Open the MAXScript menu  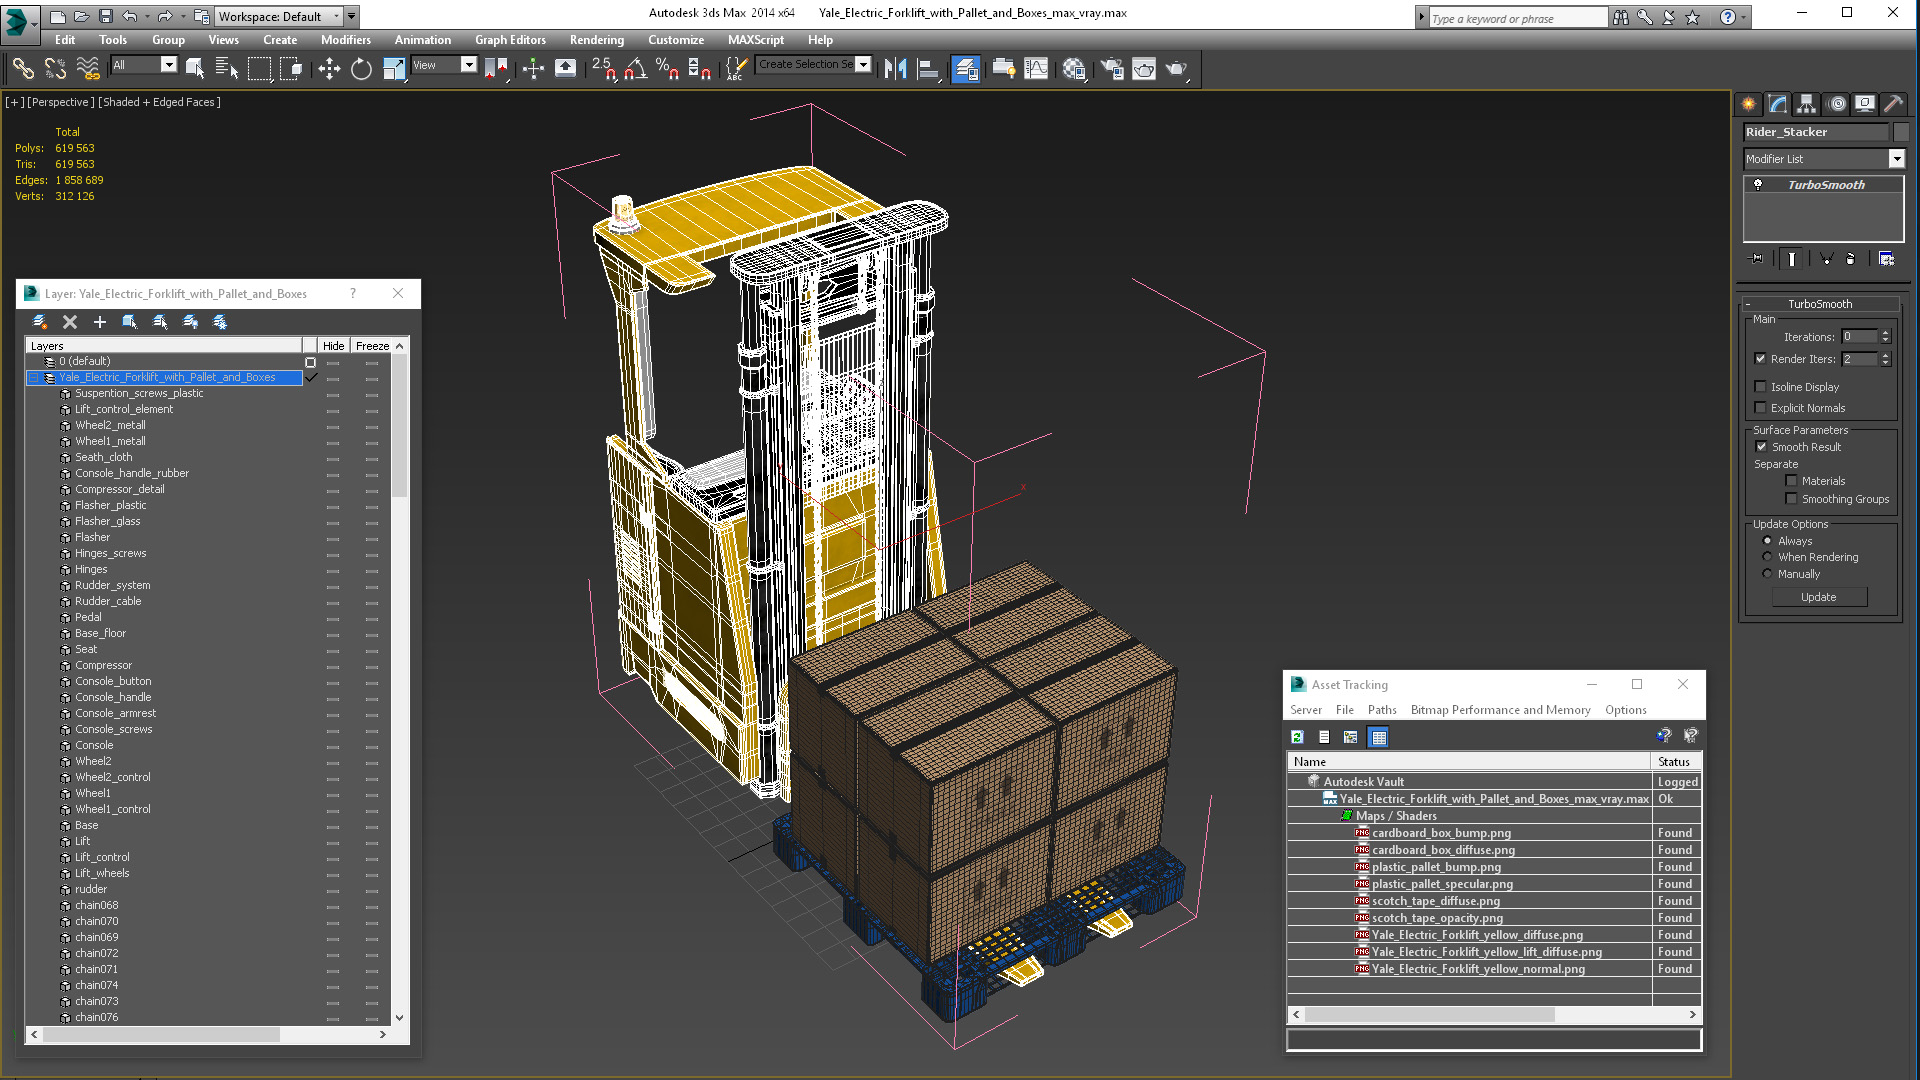tap(755, 40)
